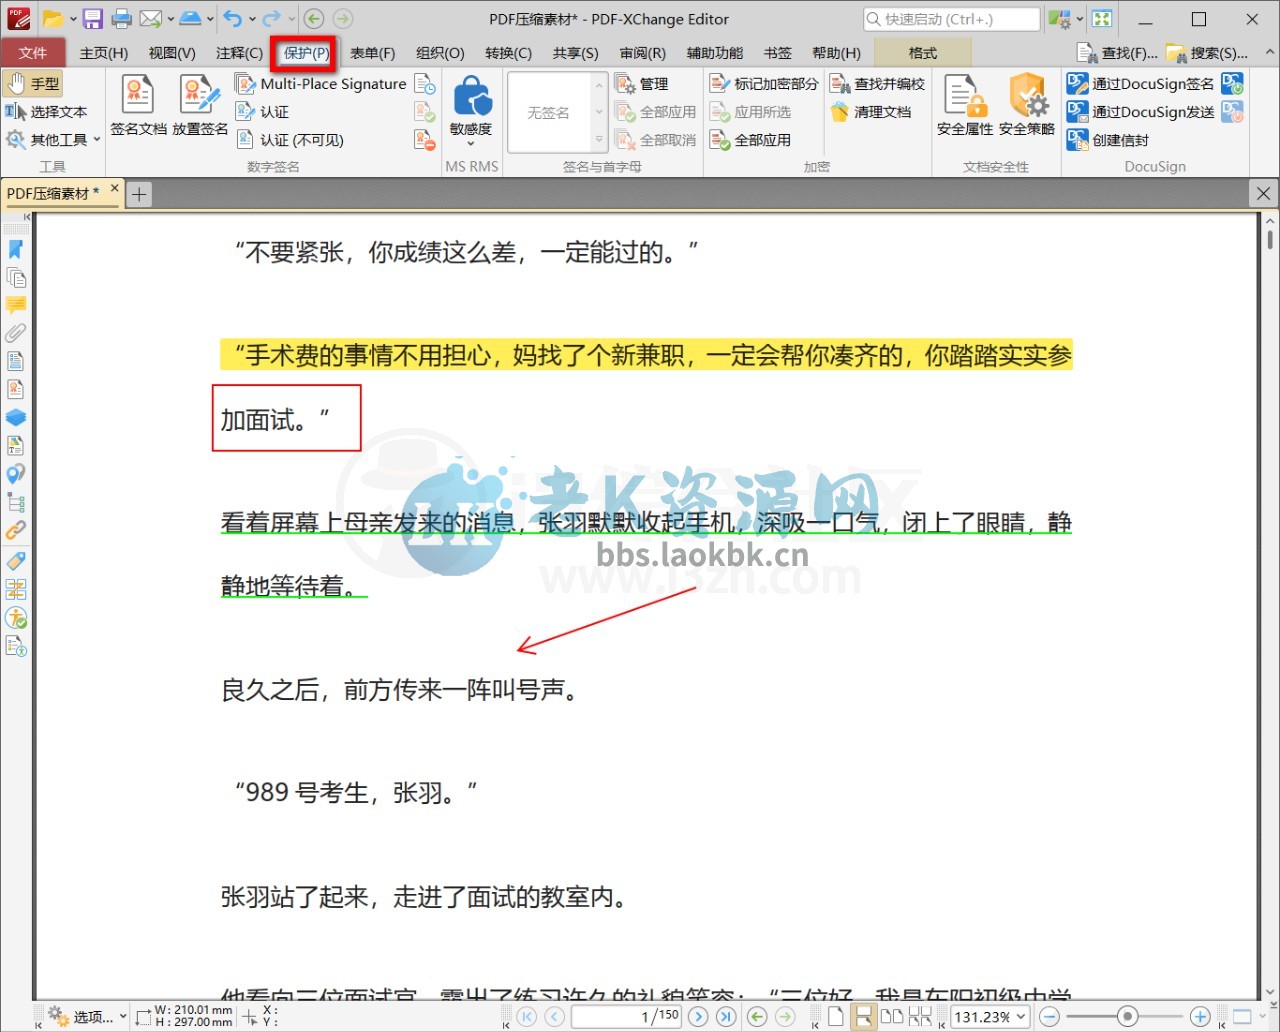Click the Scan icon
1280x1032 pixels.
pos(191,18)
